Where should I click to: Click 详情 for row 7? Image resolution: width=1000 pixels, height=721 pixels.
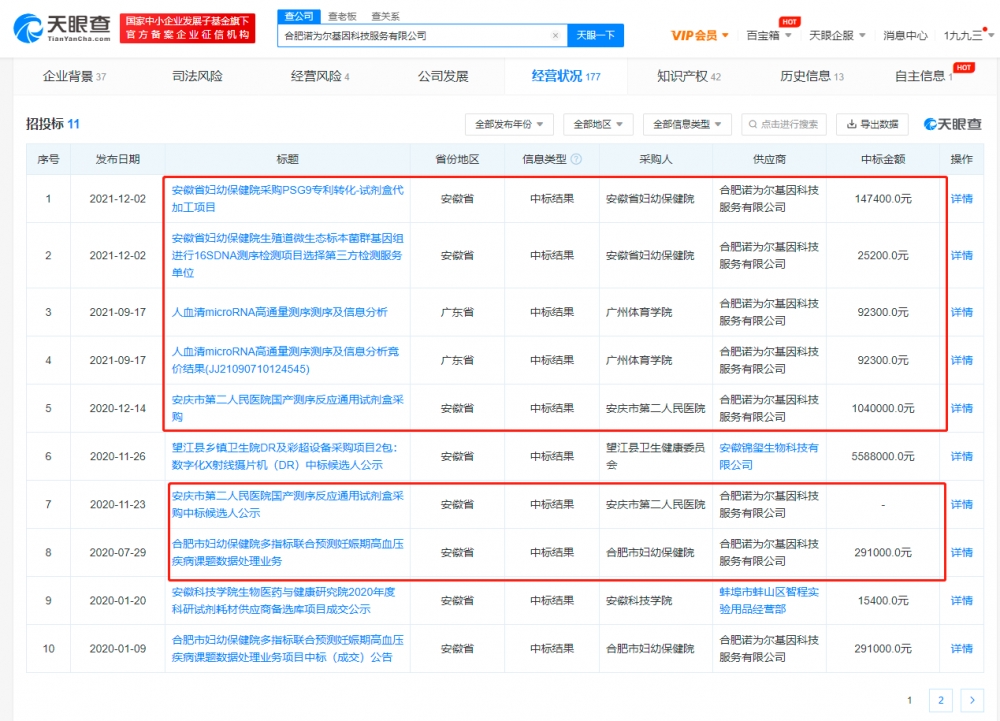[961, 504]
